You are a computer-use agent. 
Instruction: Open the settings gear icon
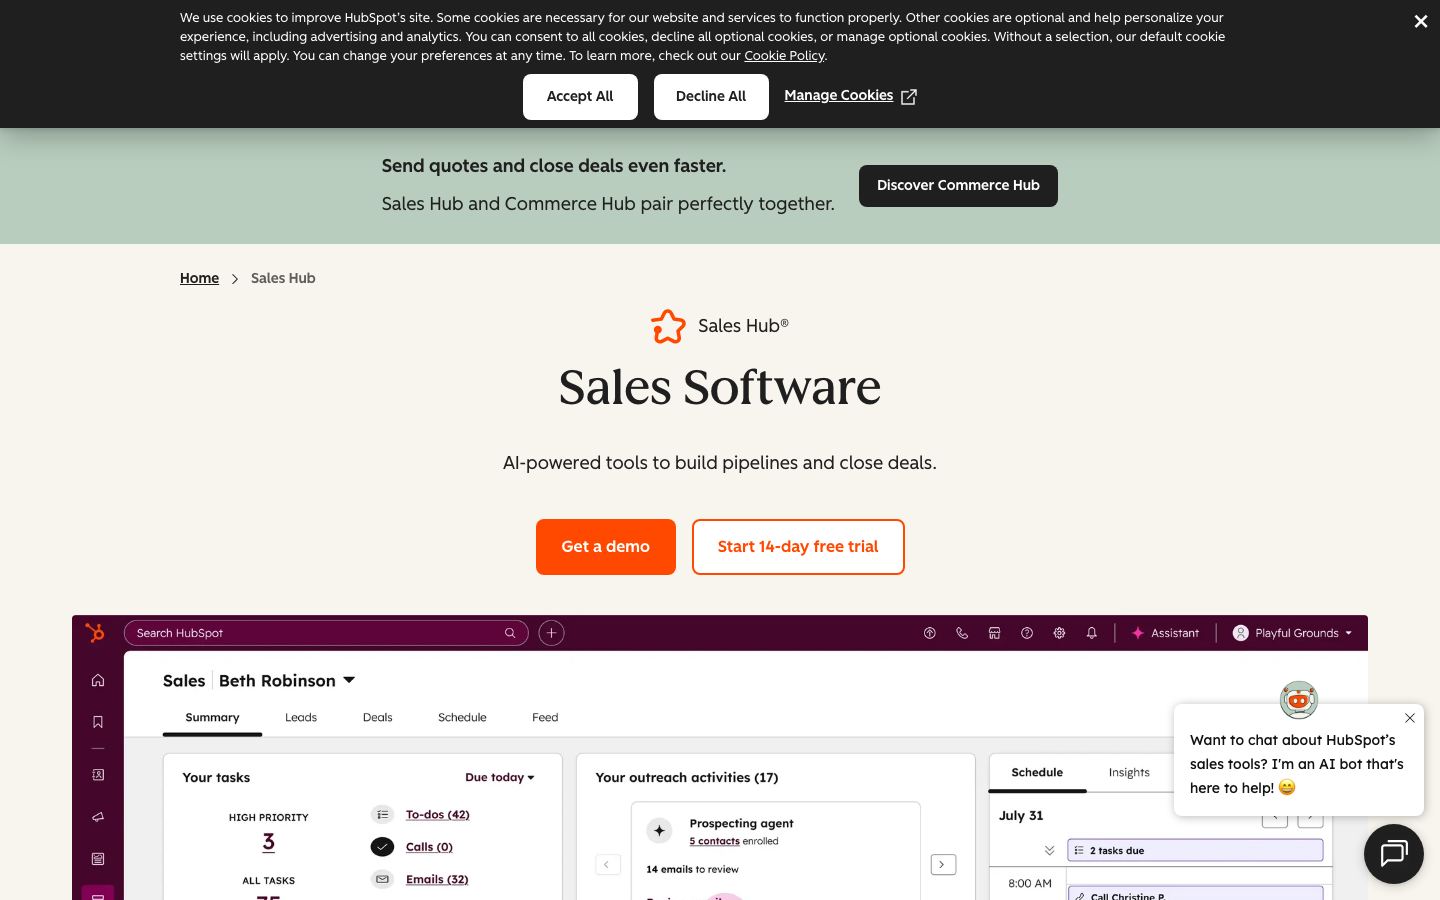[1059, 633]
